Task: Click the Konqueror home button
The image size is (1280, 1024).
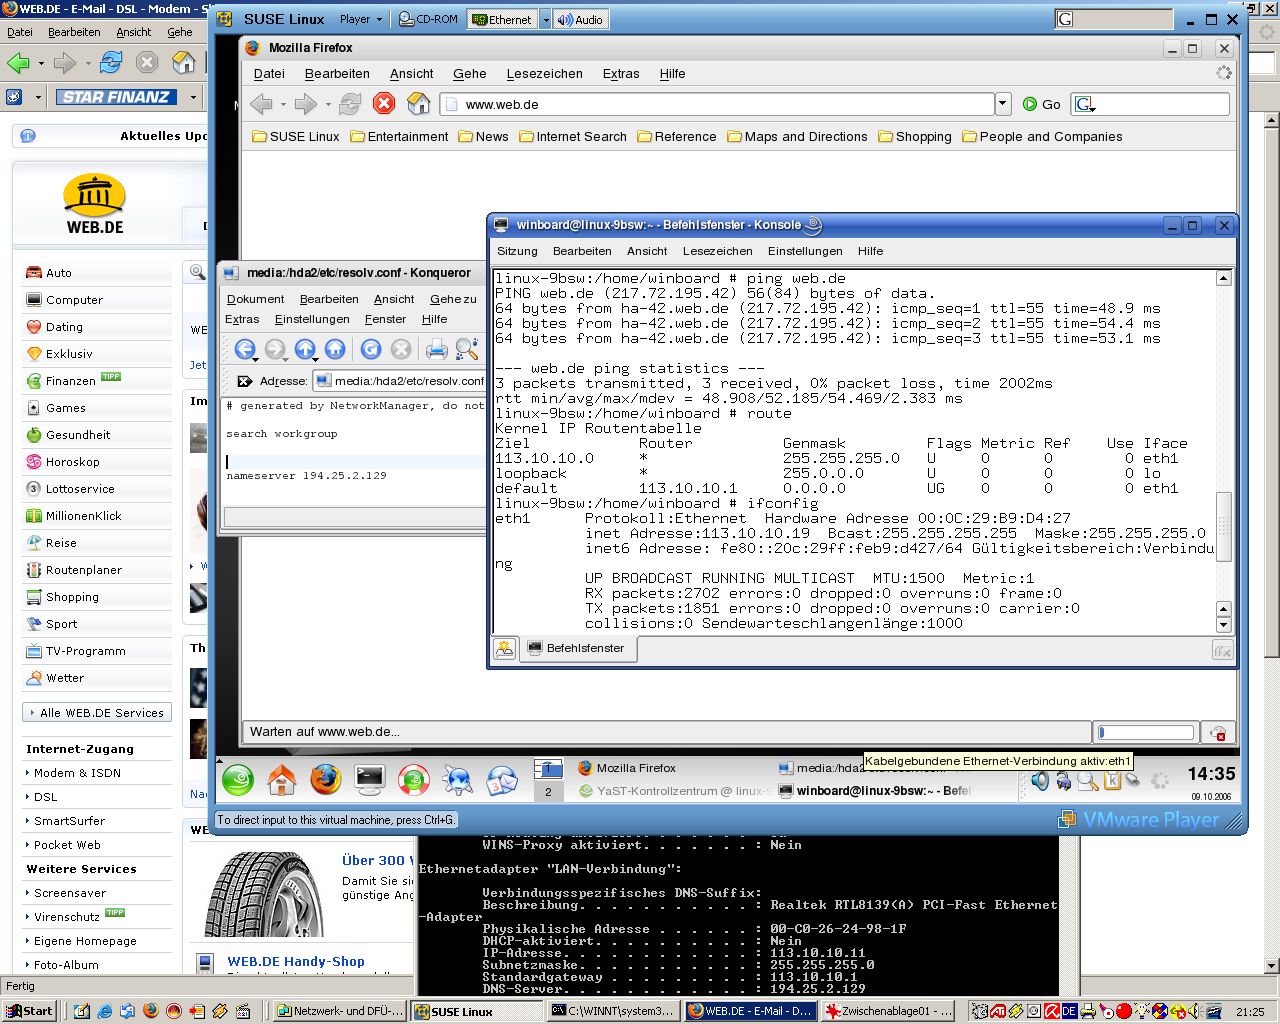Action: [x=335, y=348]
